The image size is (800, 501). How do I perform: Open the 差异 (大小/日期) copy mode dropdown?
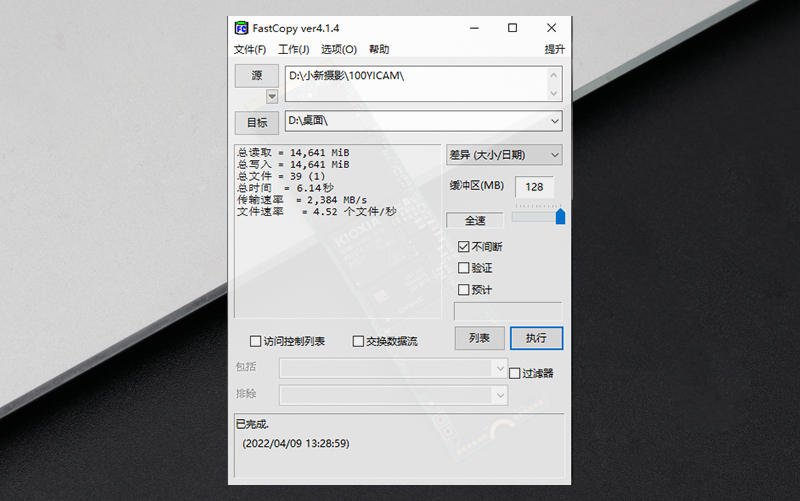pos(504,155)
